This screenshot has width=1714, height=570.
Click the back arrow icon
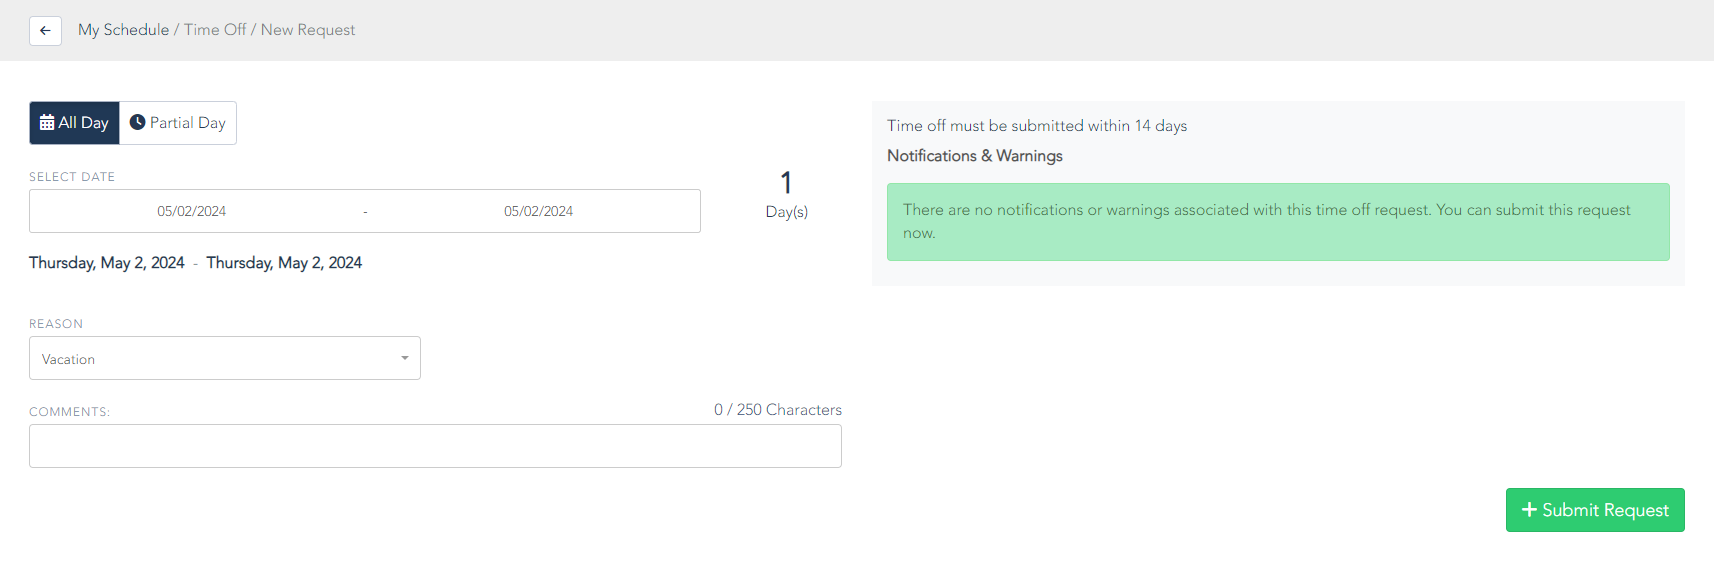tap(45, 30)
